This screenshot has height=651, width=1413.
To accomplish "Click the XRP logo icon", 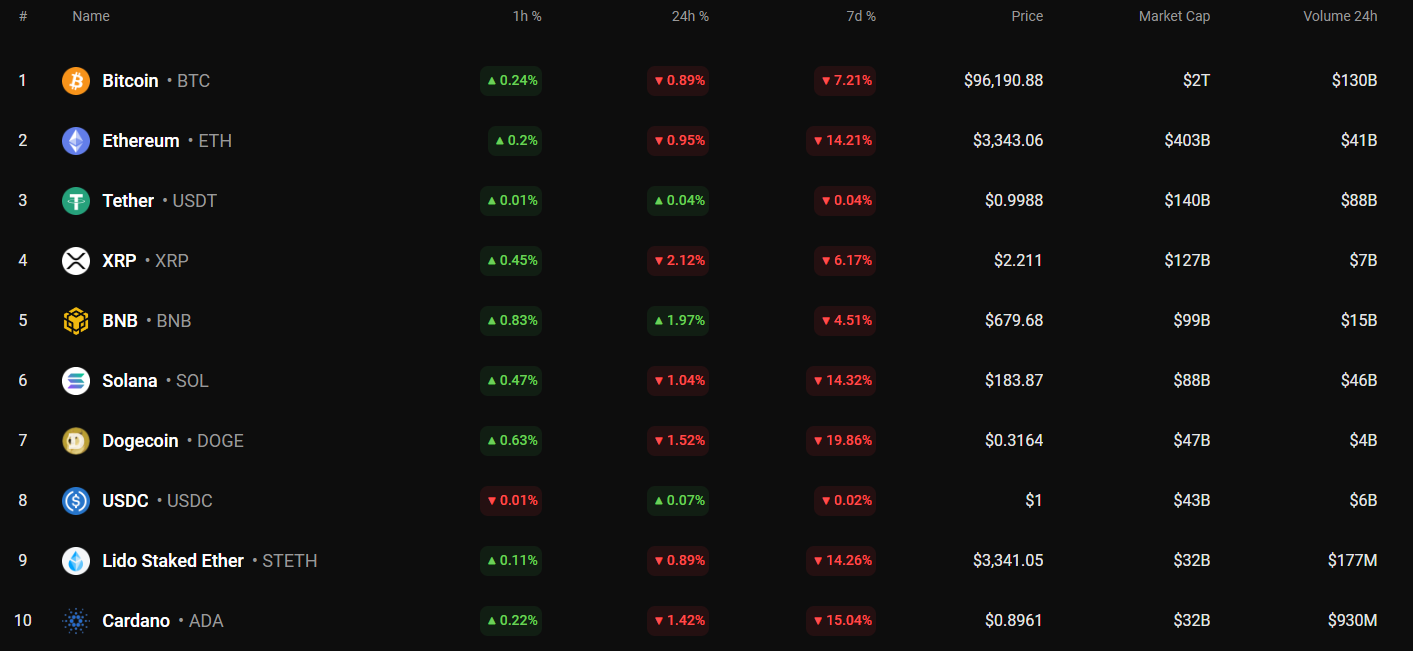I will (76, 261).
